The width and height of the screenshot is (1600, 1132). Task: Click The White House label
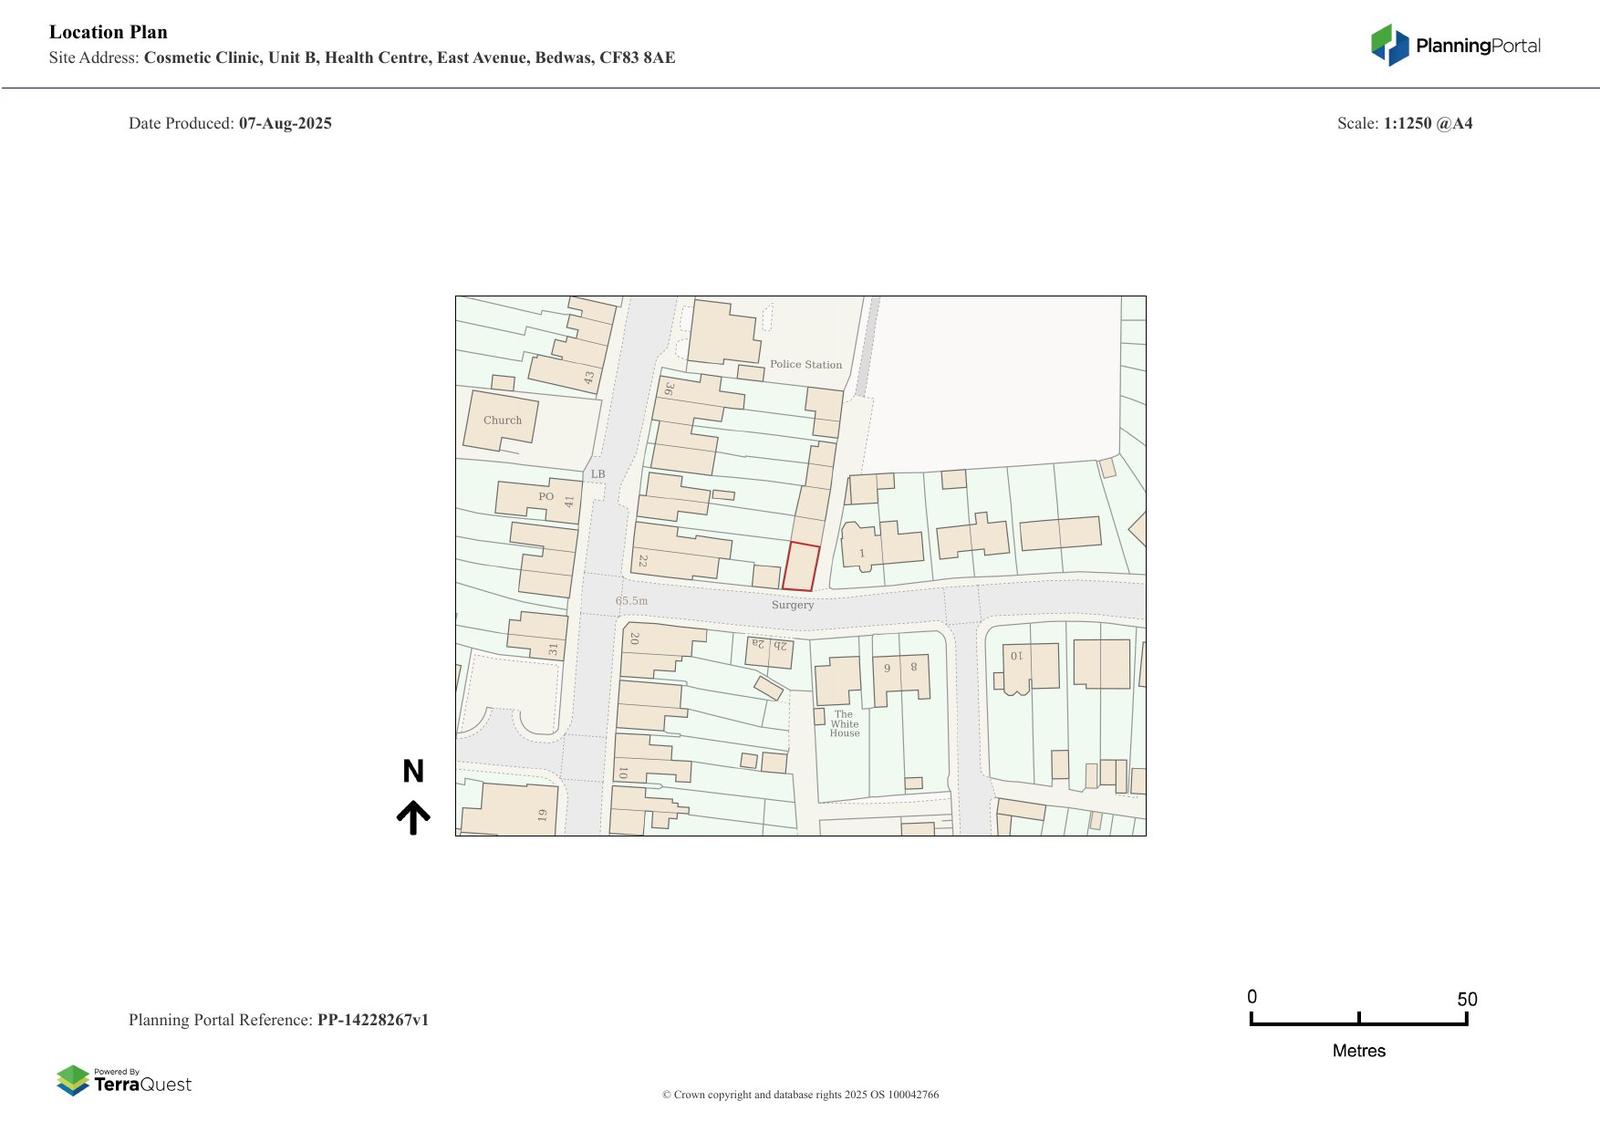(844, 723)
